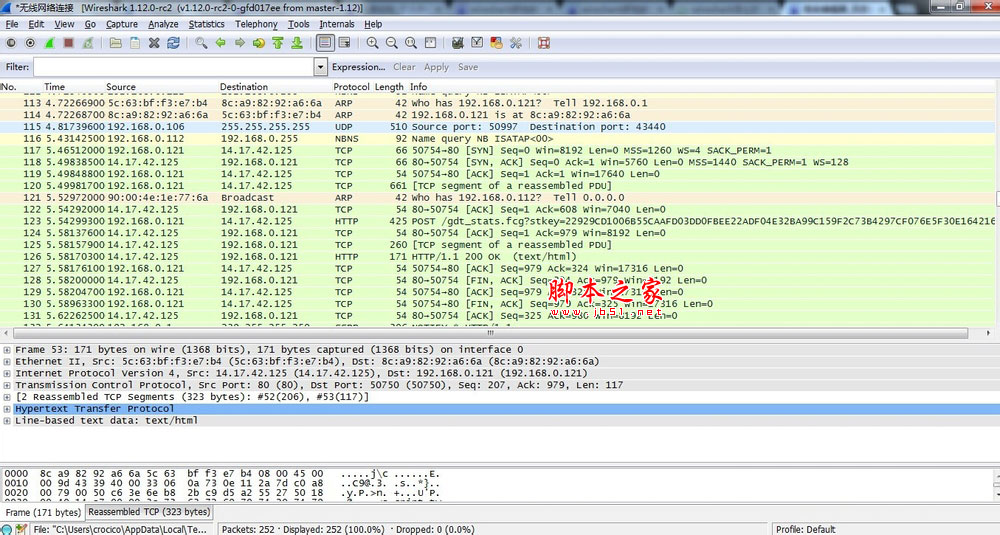Click the packet list horizontal scrollbar

[490, 333]
